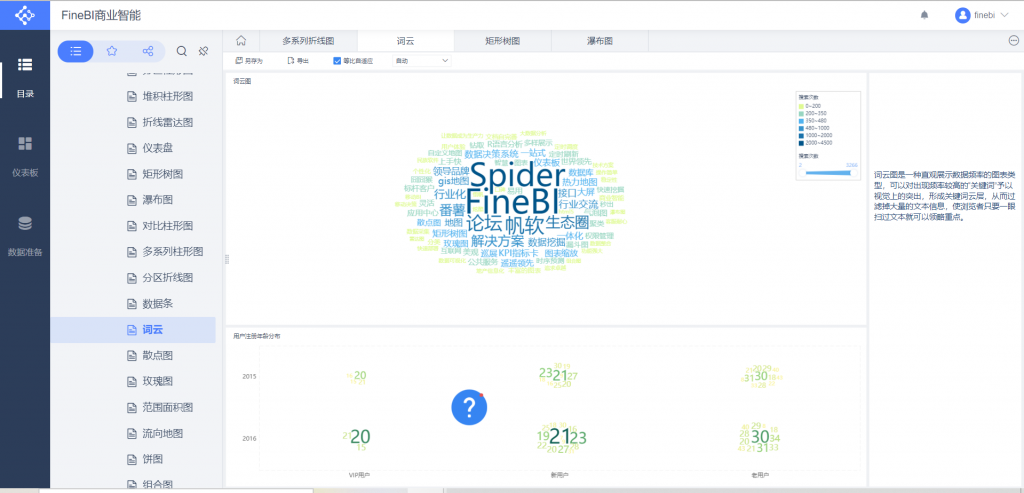Click the right handle of 搜索次数 slider
1024x493 pixels.
pyautogui.click(x=854, y=173)
